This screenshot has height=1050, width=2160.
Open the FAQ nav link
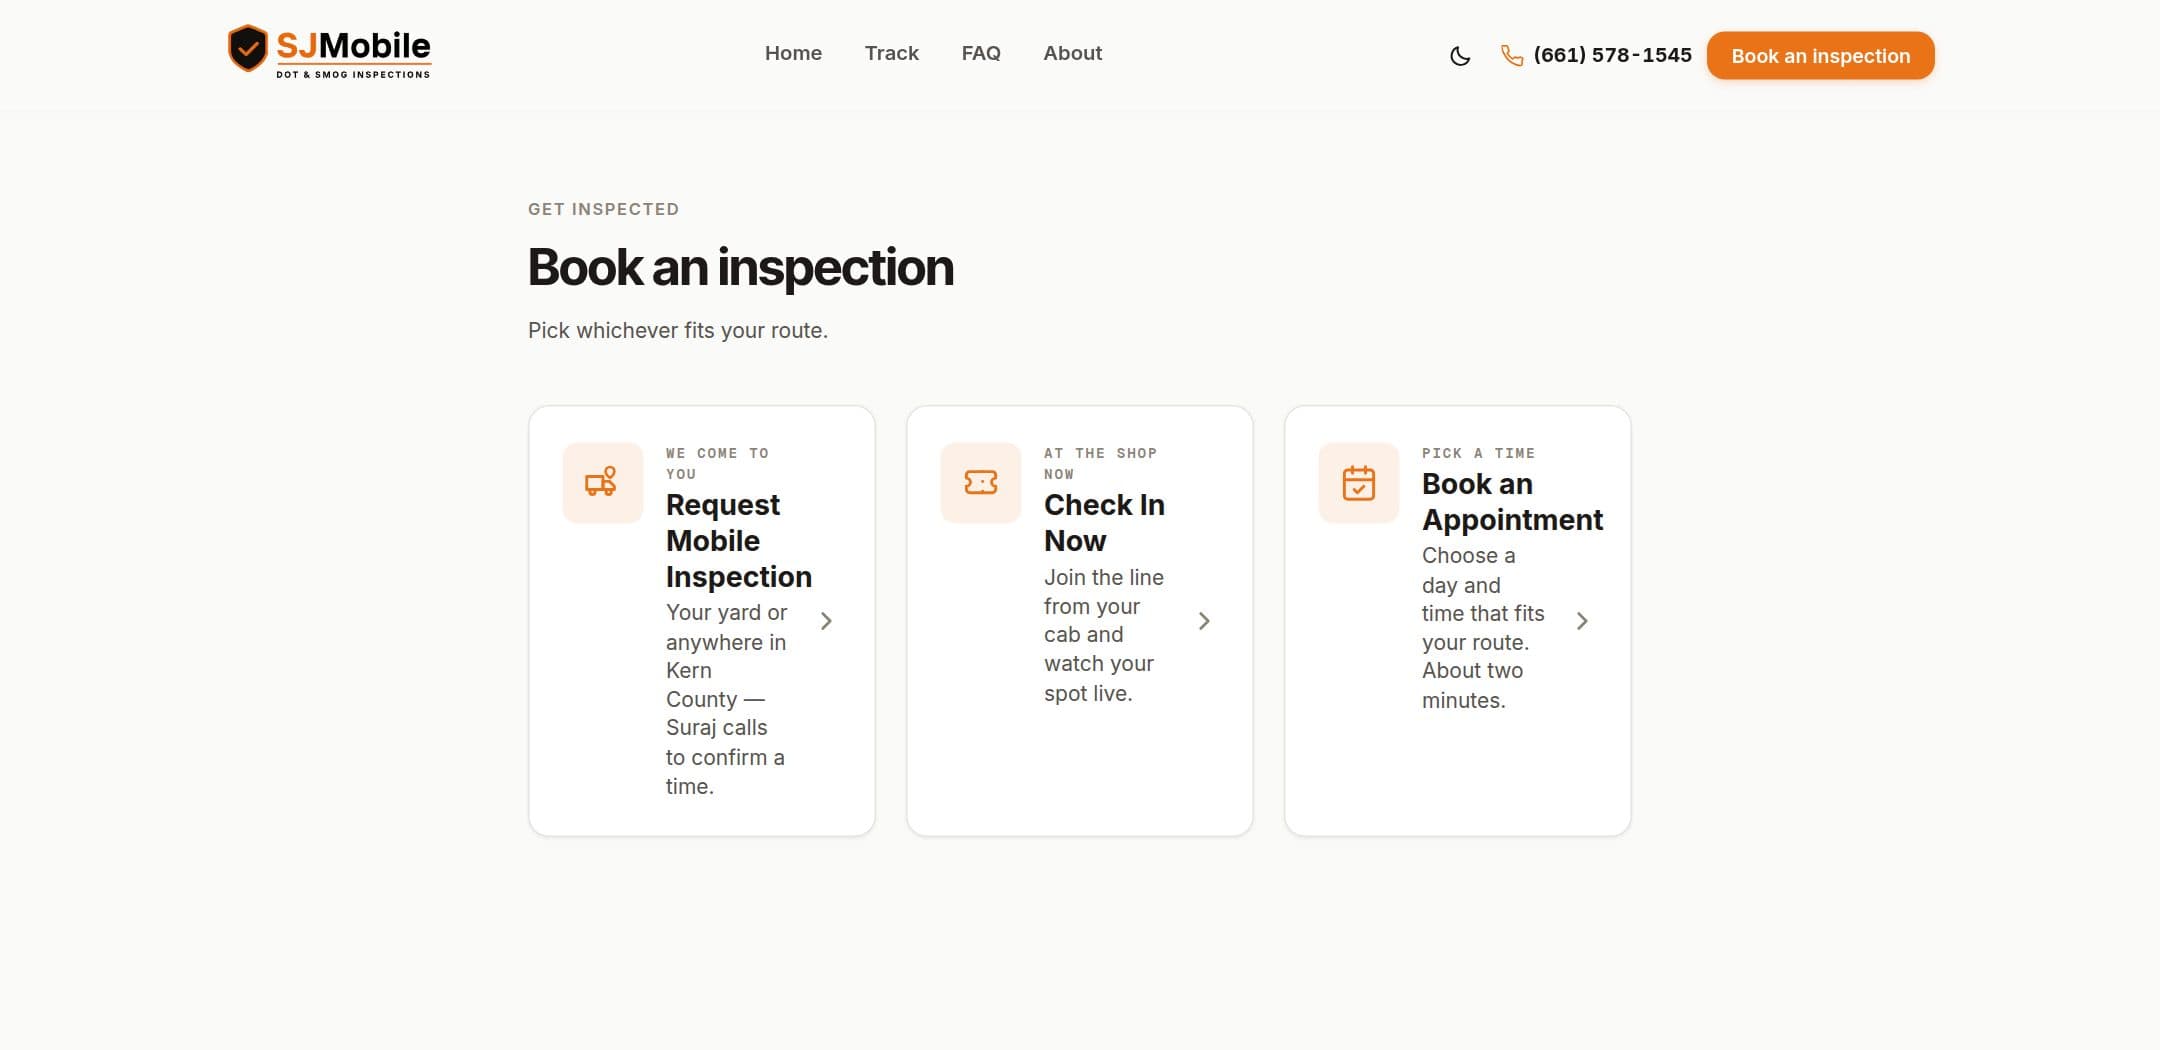tap(981, 54)
